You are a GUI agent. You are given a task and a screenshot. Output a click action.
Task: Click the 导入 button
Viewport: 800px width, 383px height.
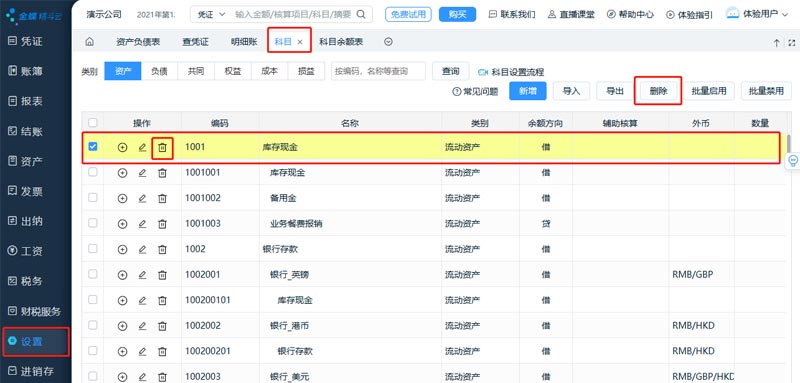coord(571,91)
